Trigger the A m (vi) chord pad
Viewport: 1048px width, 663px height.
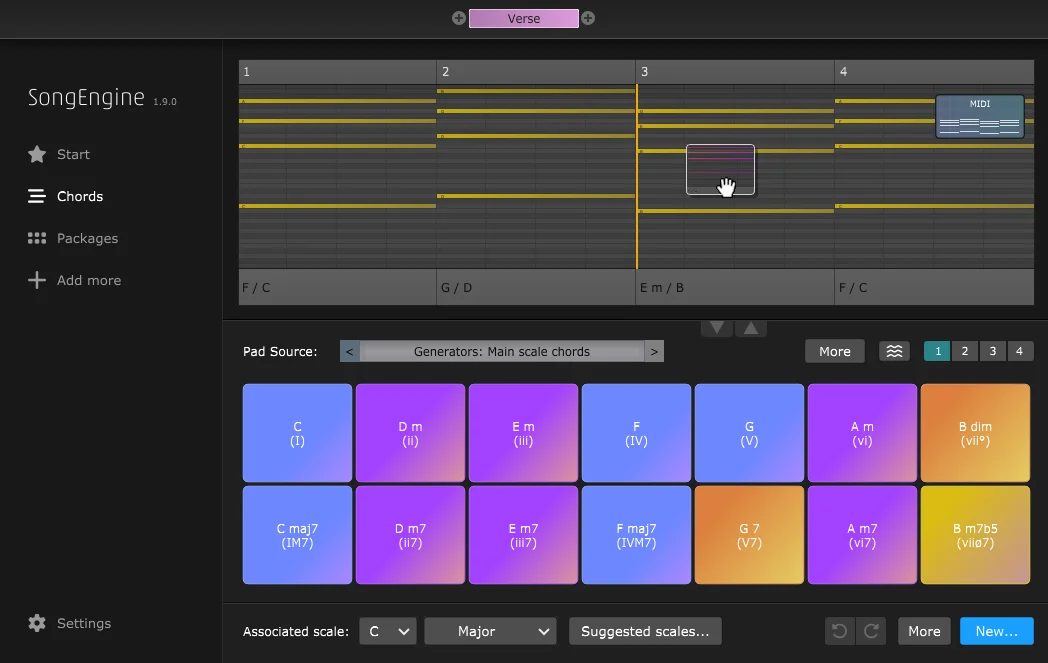click(862, 433)
